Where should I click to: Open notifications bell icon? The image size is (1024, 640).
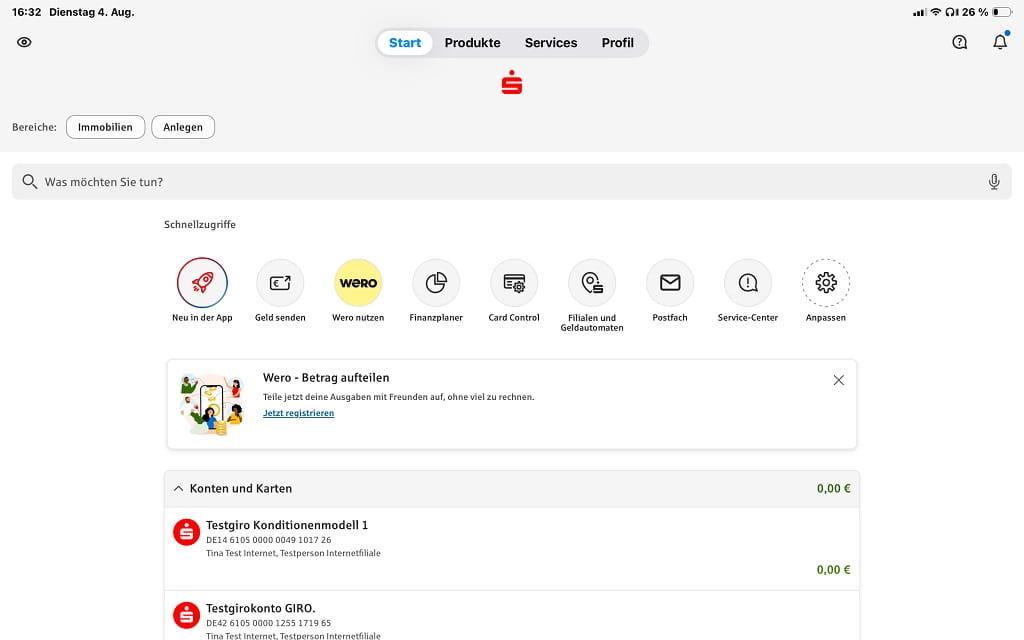[x=1000, y=42]
